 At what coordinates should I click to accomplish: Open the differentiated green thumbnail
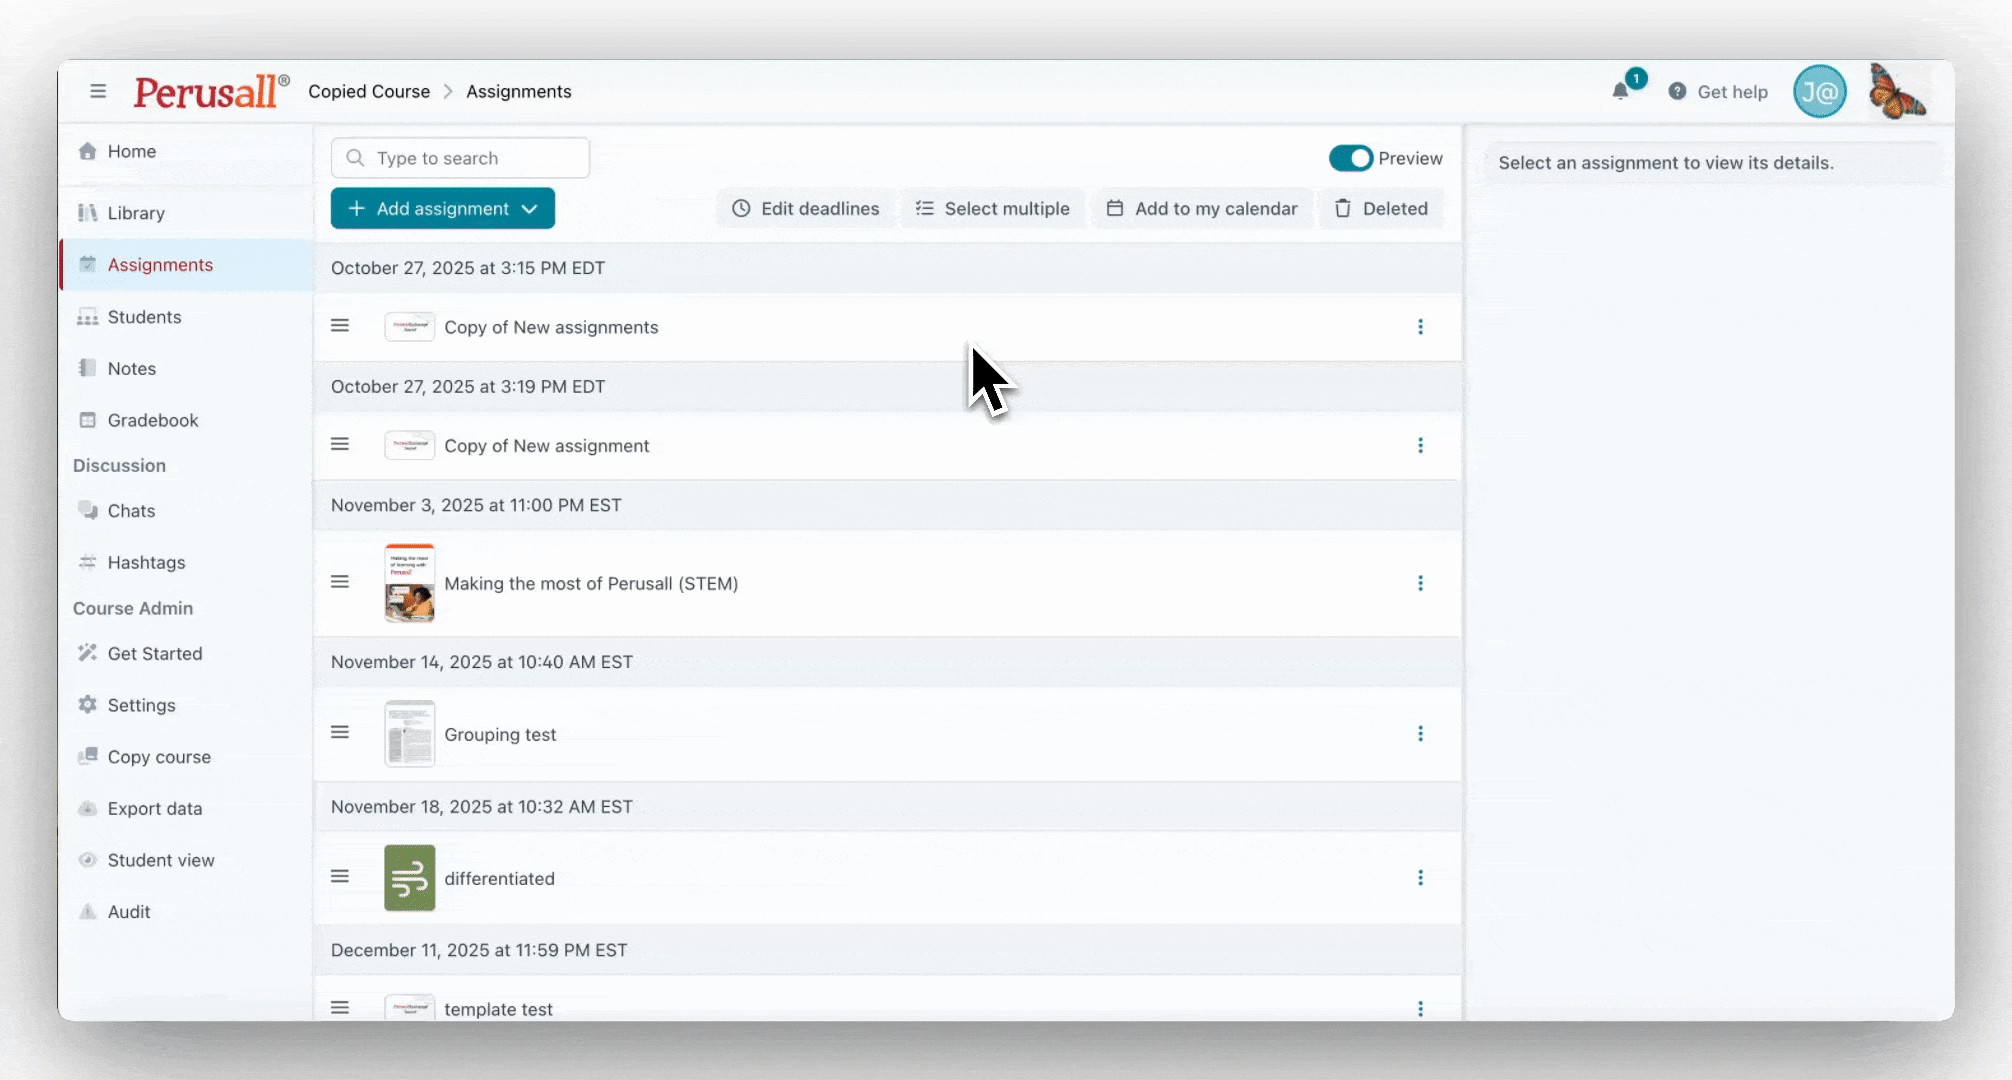click(410, 878)
